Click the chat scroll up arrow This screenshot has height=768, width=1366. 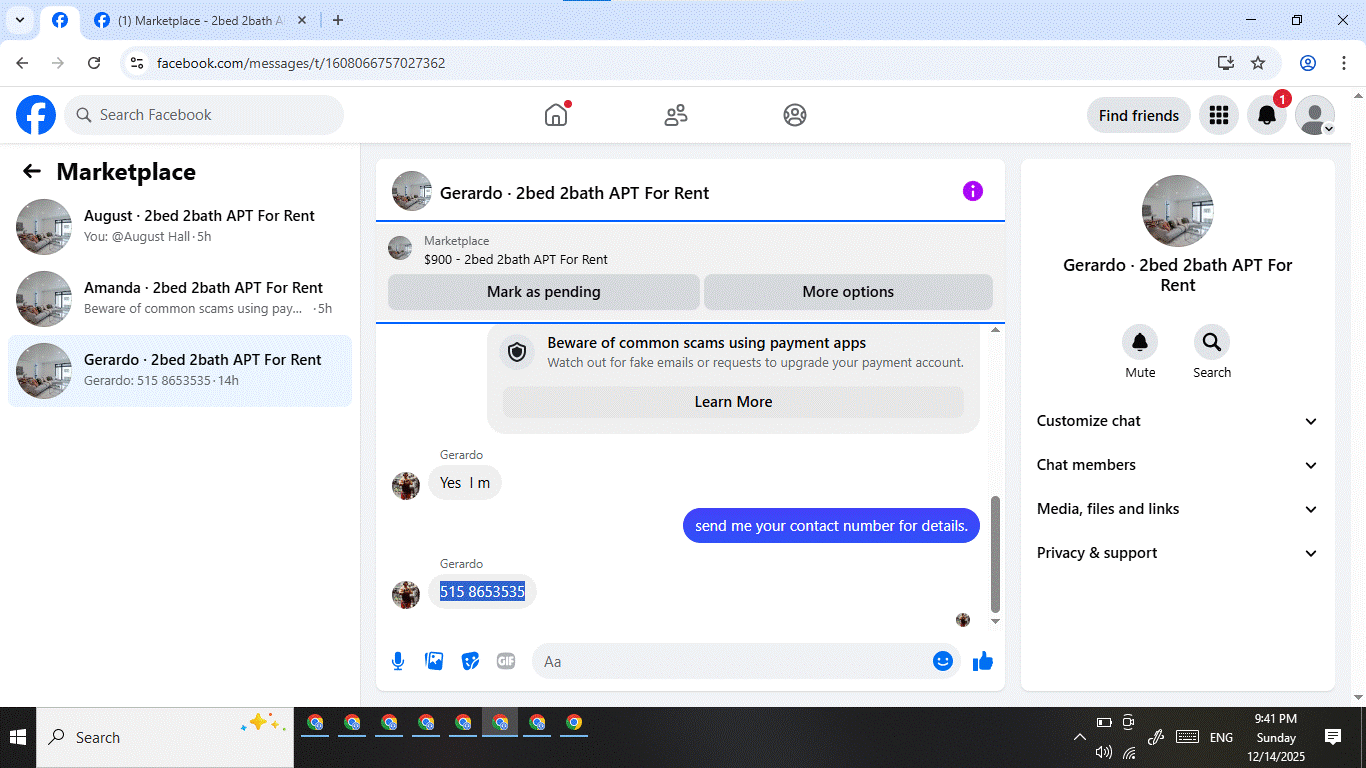[995, 330]
